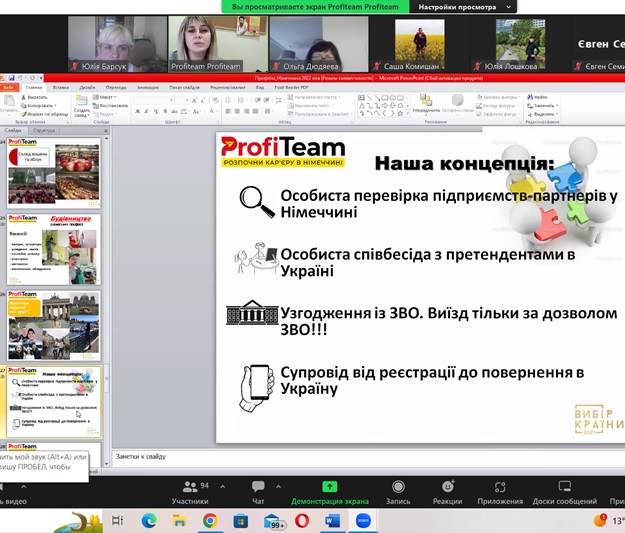Click the Запись record button in Zoom
The width and height of the screenshot is (625, 533).
[x=398, y=492]
